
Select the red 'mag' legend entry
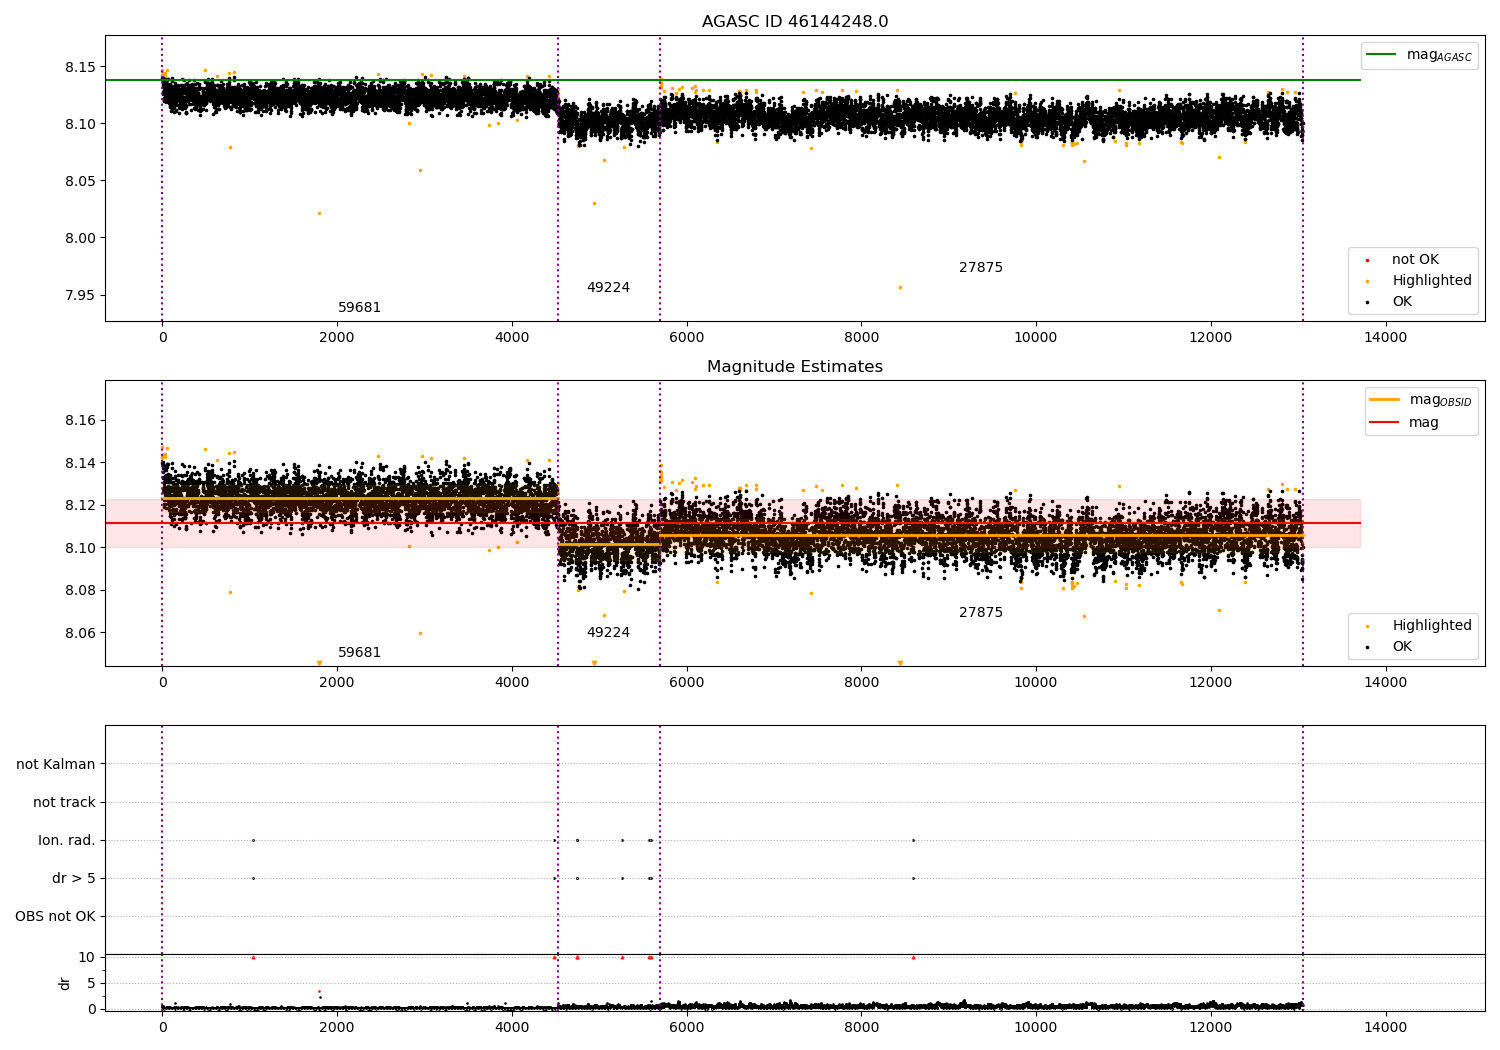coord(1405,422)
